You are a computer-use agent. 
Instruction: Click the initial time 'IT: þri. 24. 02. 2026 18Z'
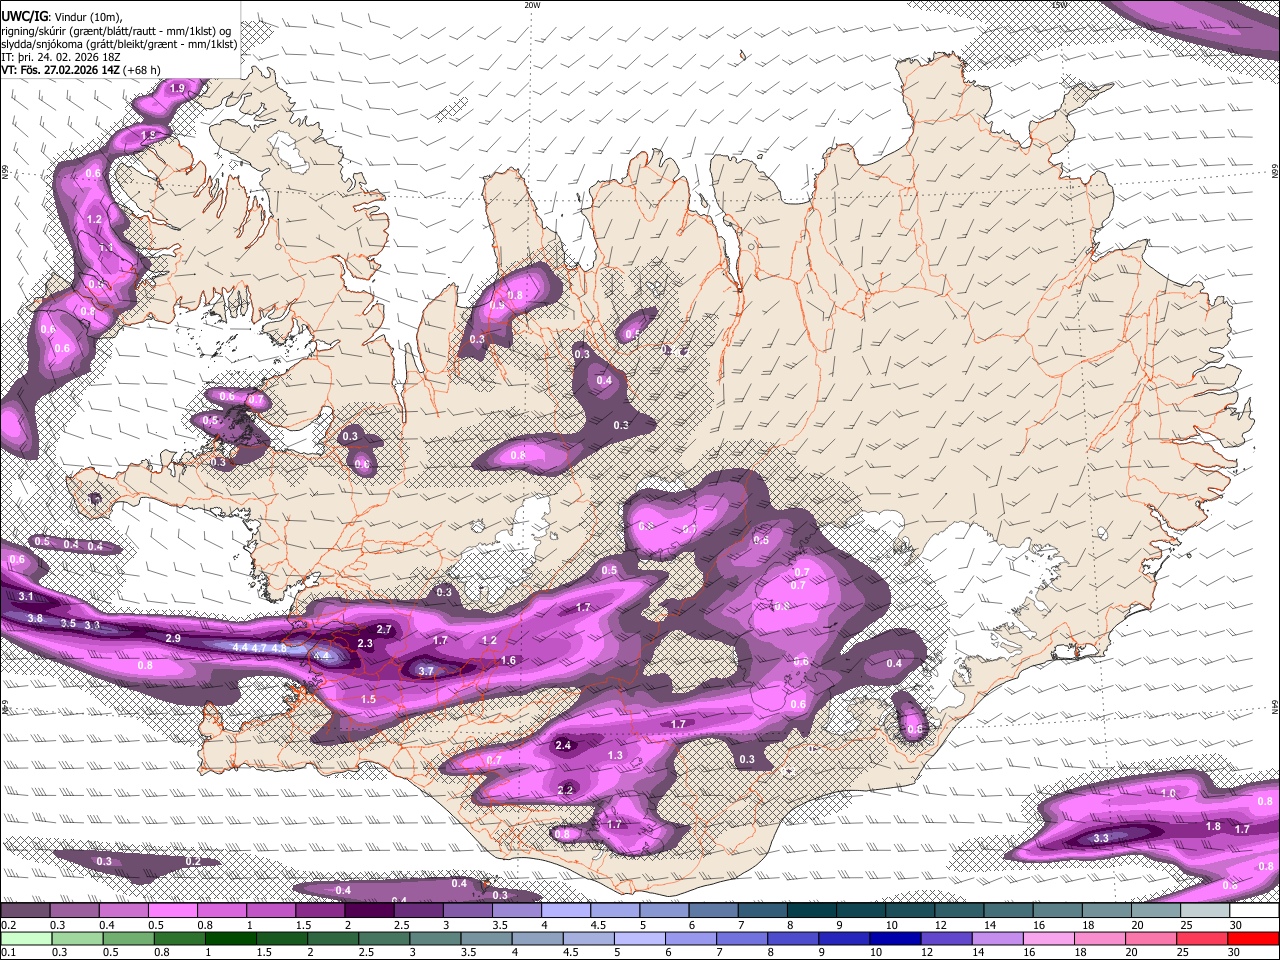tap(61, 57)
